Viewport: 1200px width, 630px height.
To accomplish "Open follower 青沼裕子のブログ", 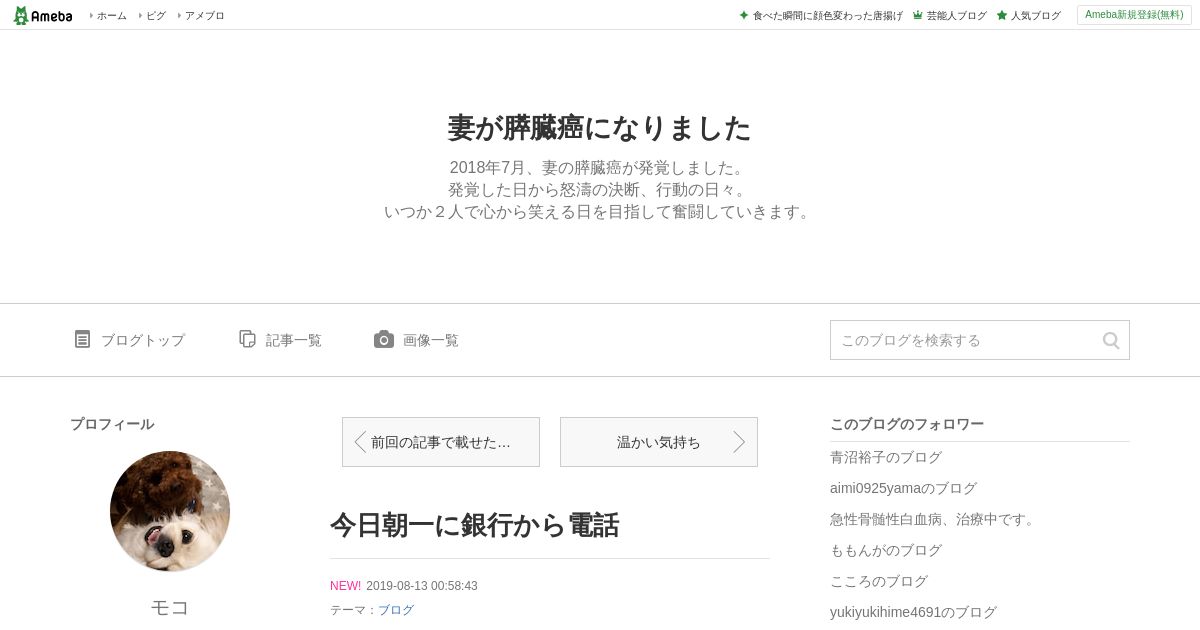I will click(x=886, y=457).
